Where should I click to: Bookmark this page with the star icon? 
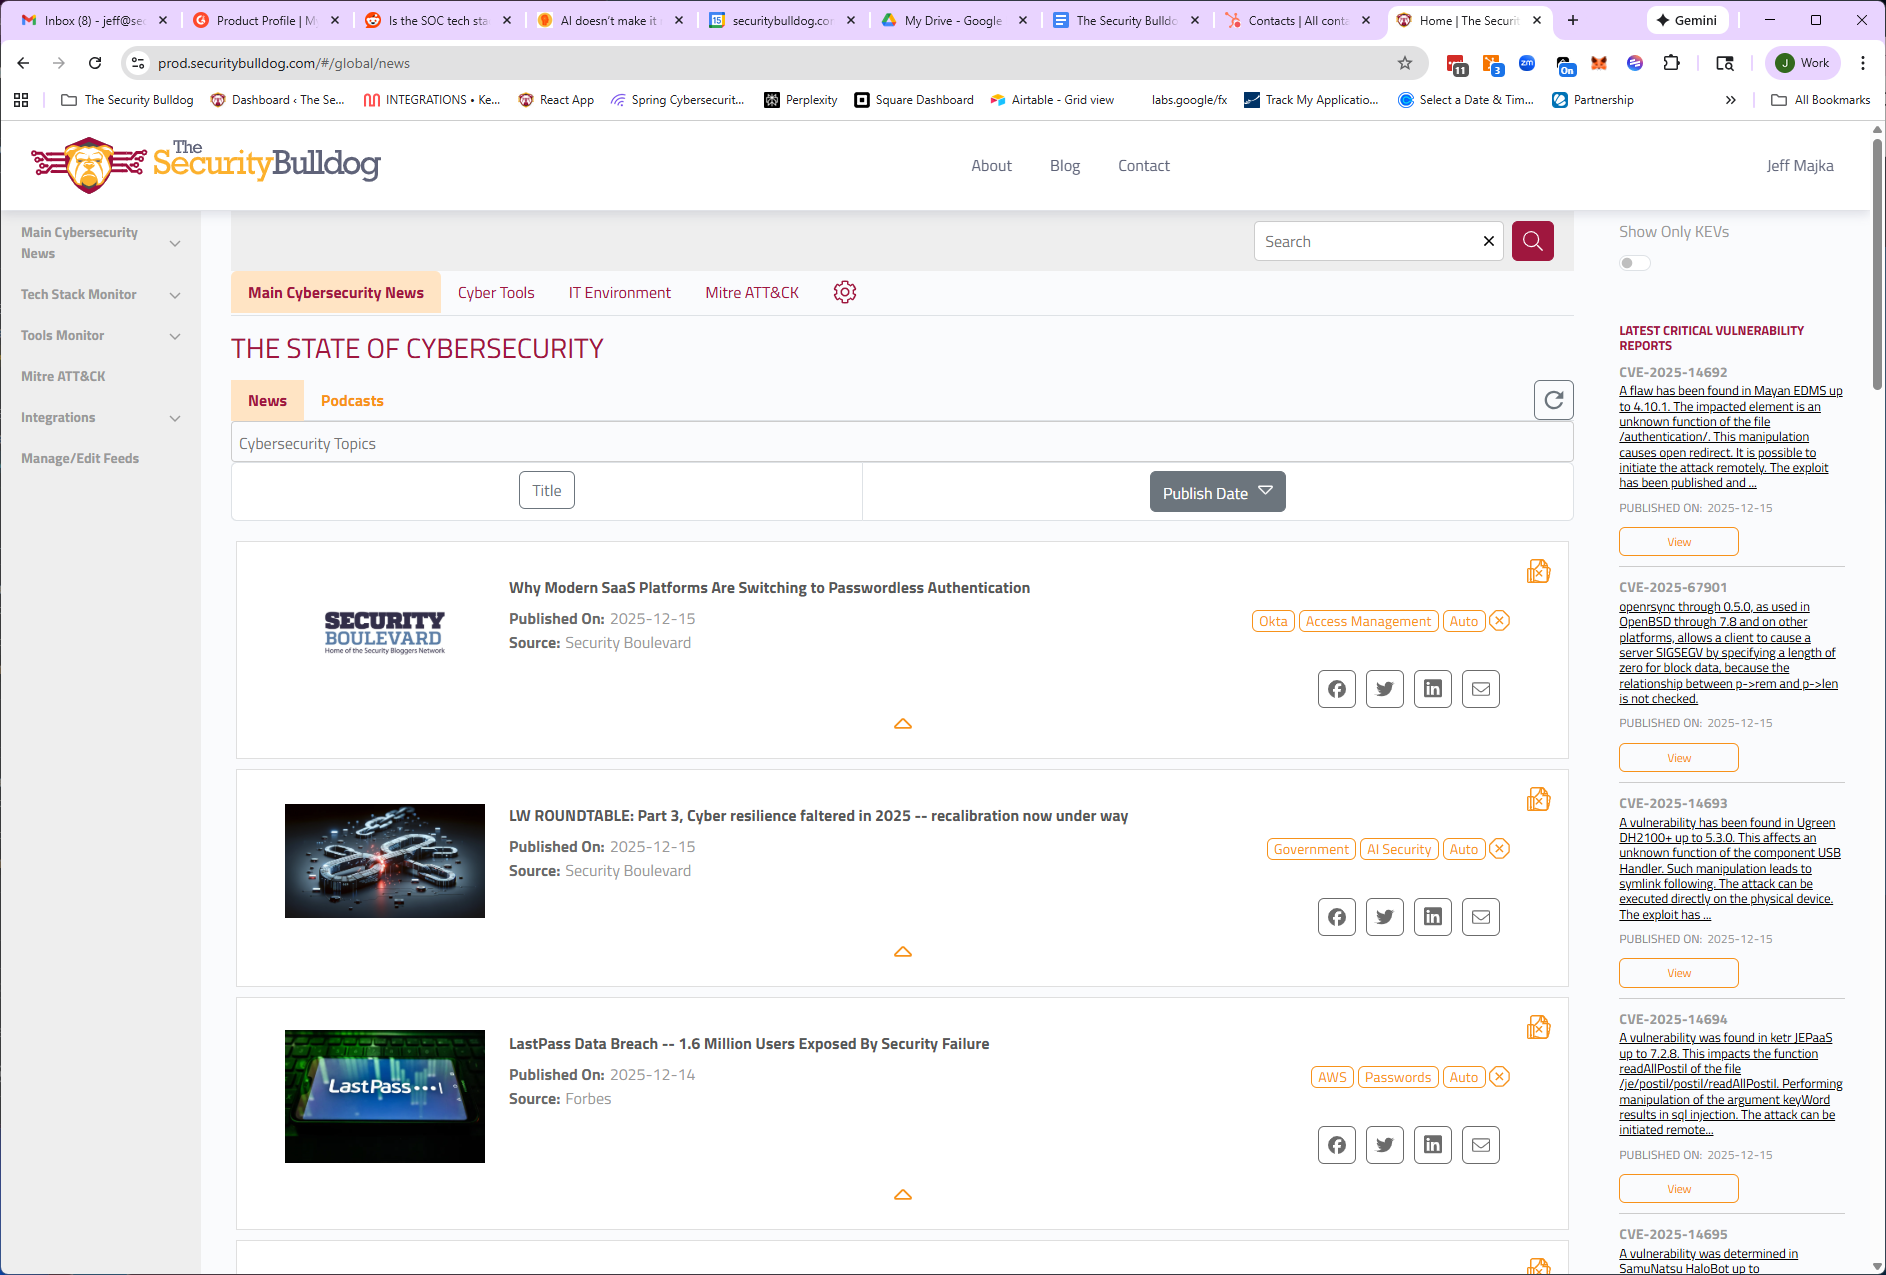click(1405, 63)
